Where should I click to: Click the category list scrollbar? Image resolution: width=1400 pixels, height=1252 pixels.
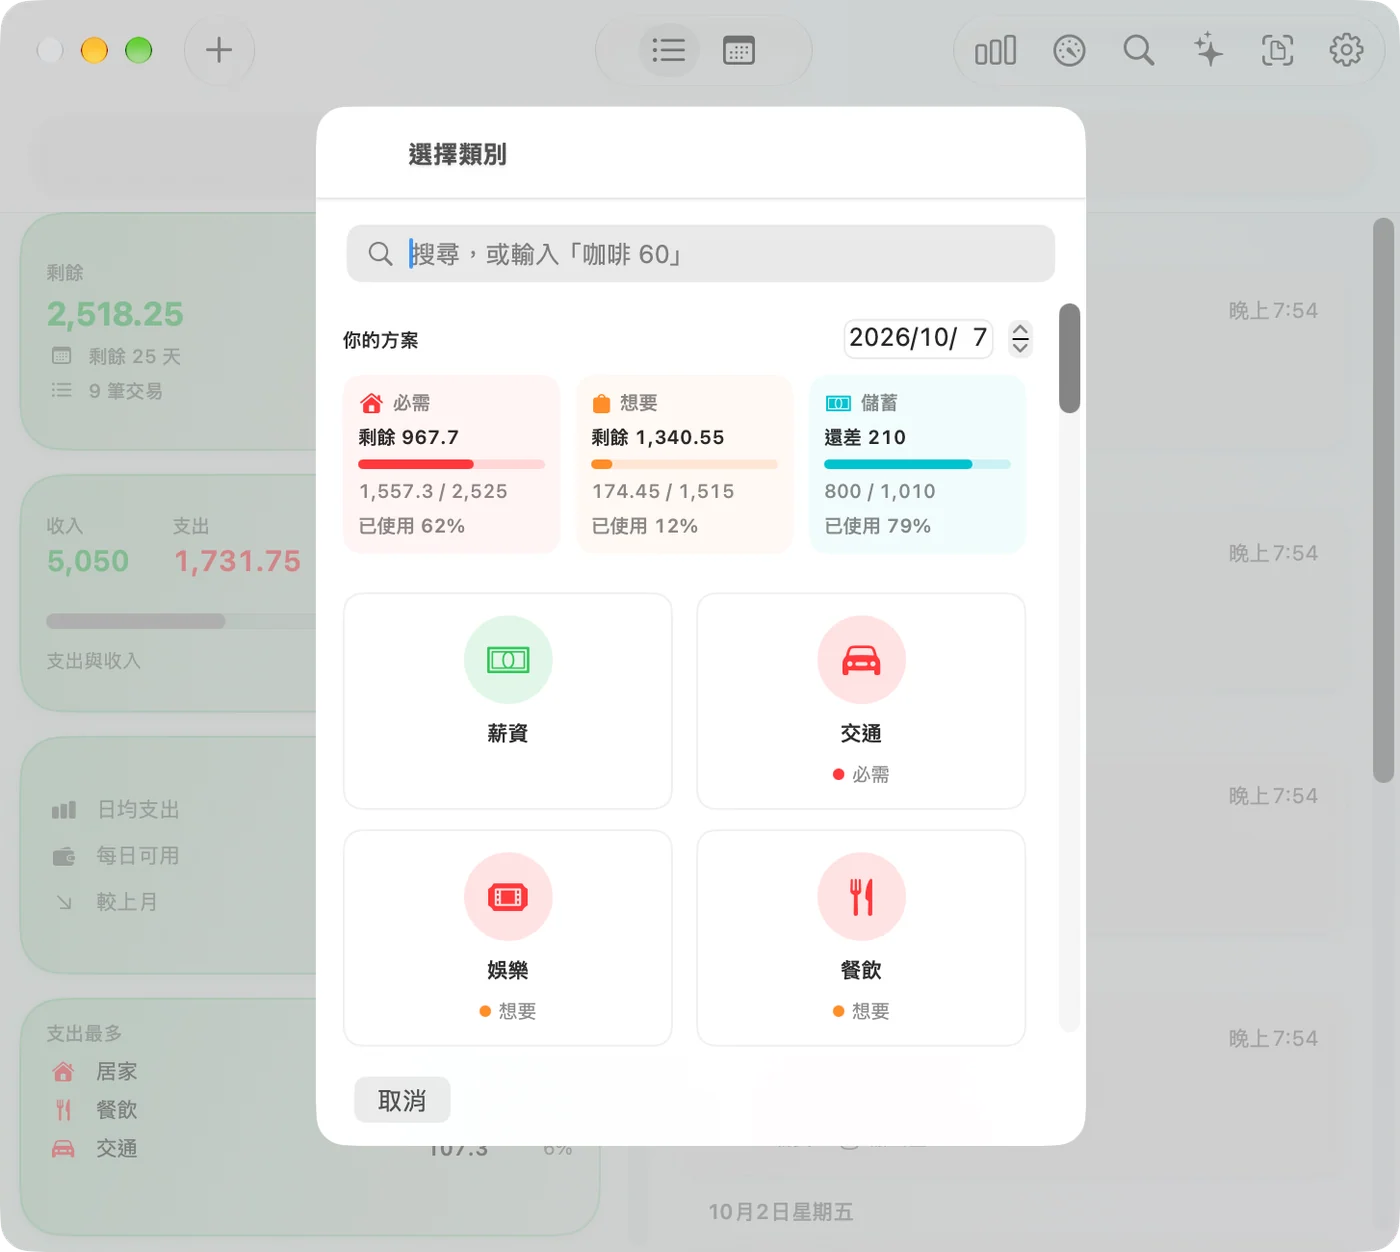[x=1069, y=358]
